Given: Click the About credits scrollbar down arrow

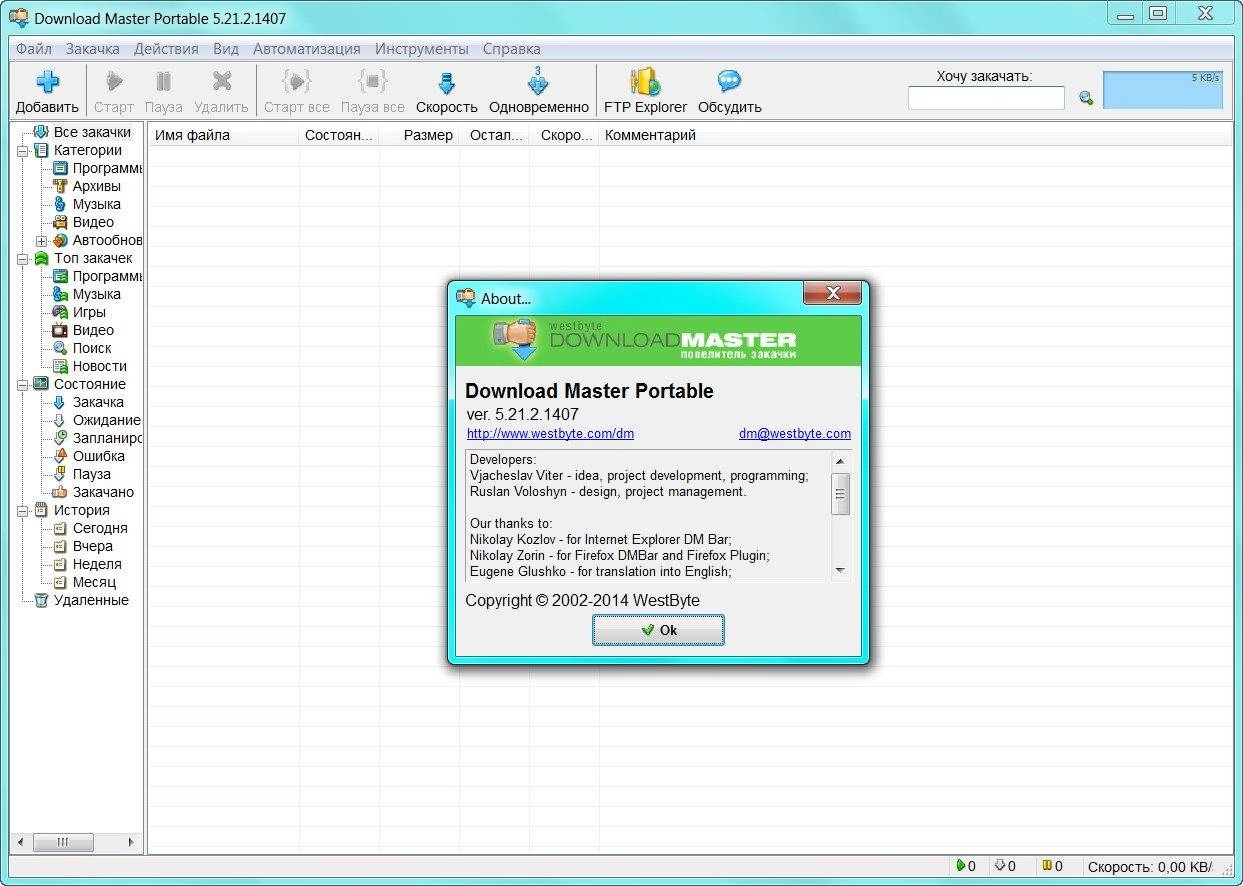Looking at the screenshot, I should 840,571.
